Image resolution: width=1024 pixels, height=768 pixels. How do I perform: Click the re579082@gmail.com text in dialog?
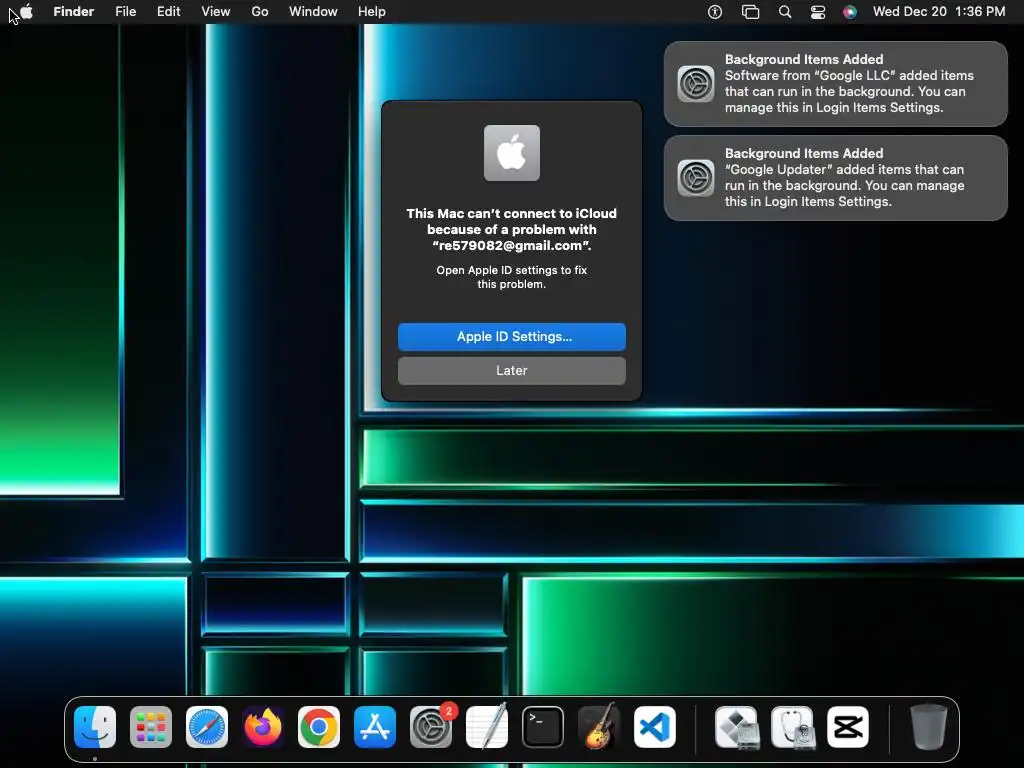pyautogui.click(x=510, y=246)
